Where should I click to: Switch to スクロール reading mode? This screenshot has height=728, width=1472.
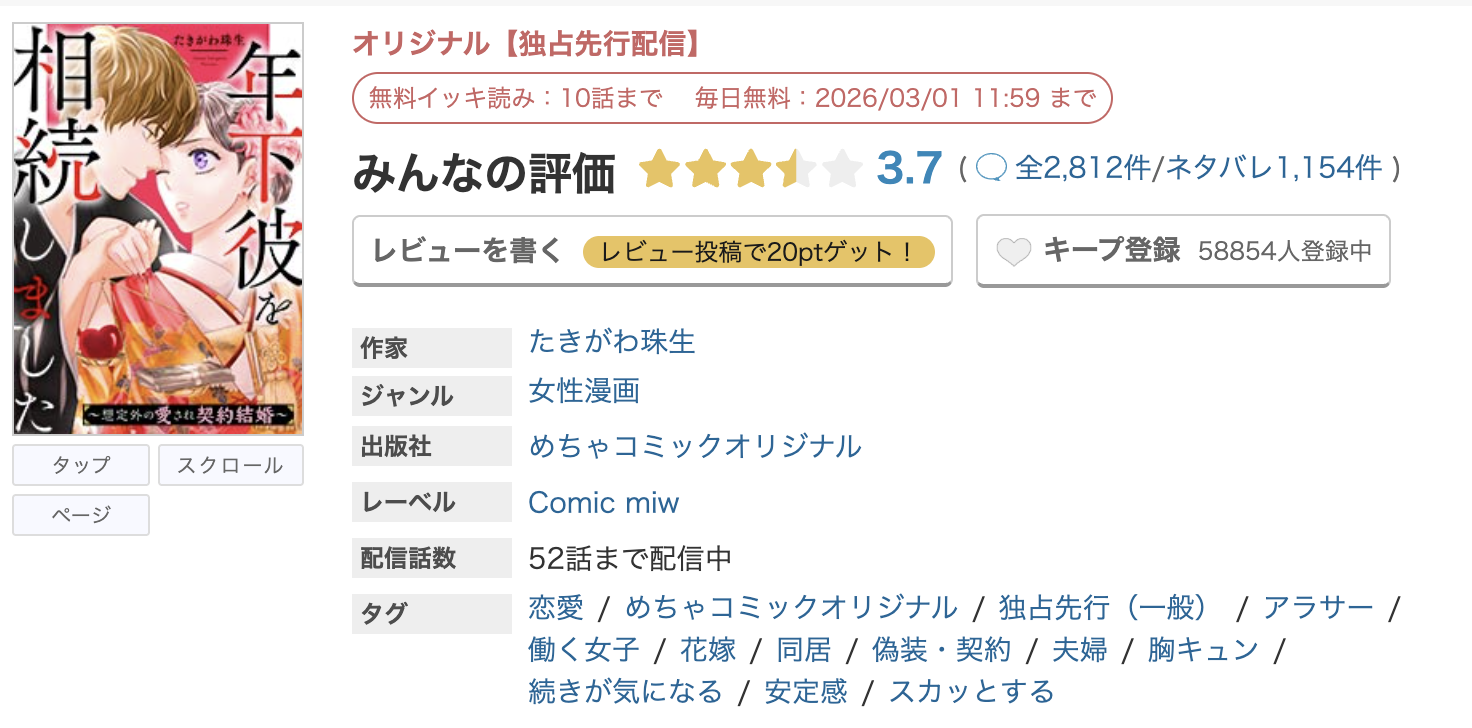pos(230,465)
